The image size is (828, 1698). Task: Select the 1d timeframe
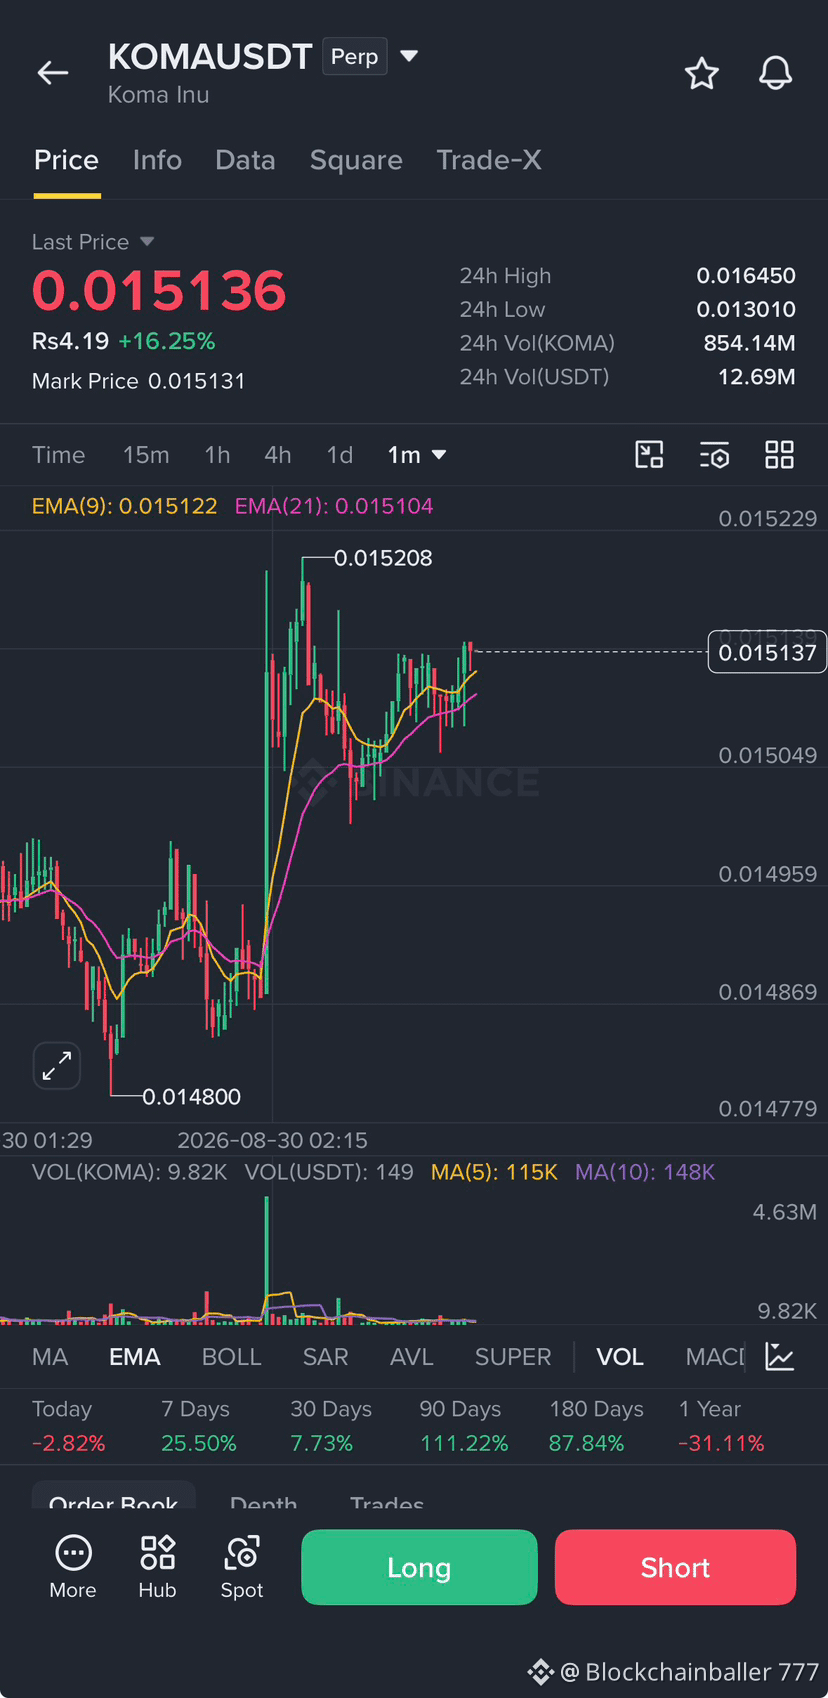[340, 455]
